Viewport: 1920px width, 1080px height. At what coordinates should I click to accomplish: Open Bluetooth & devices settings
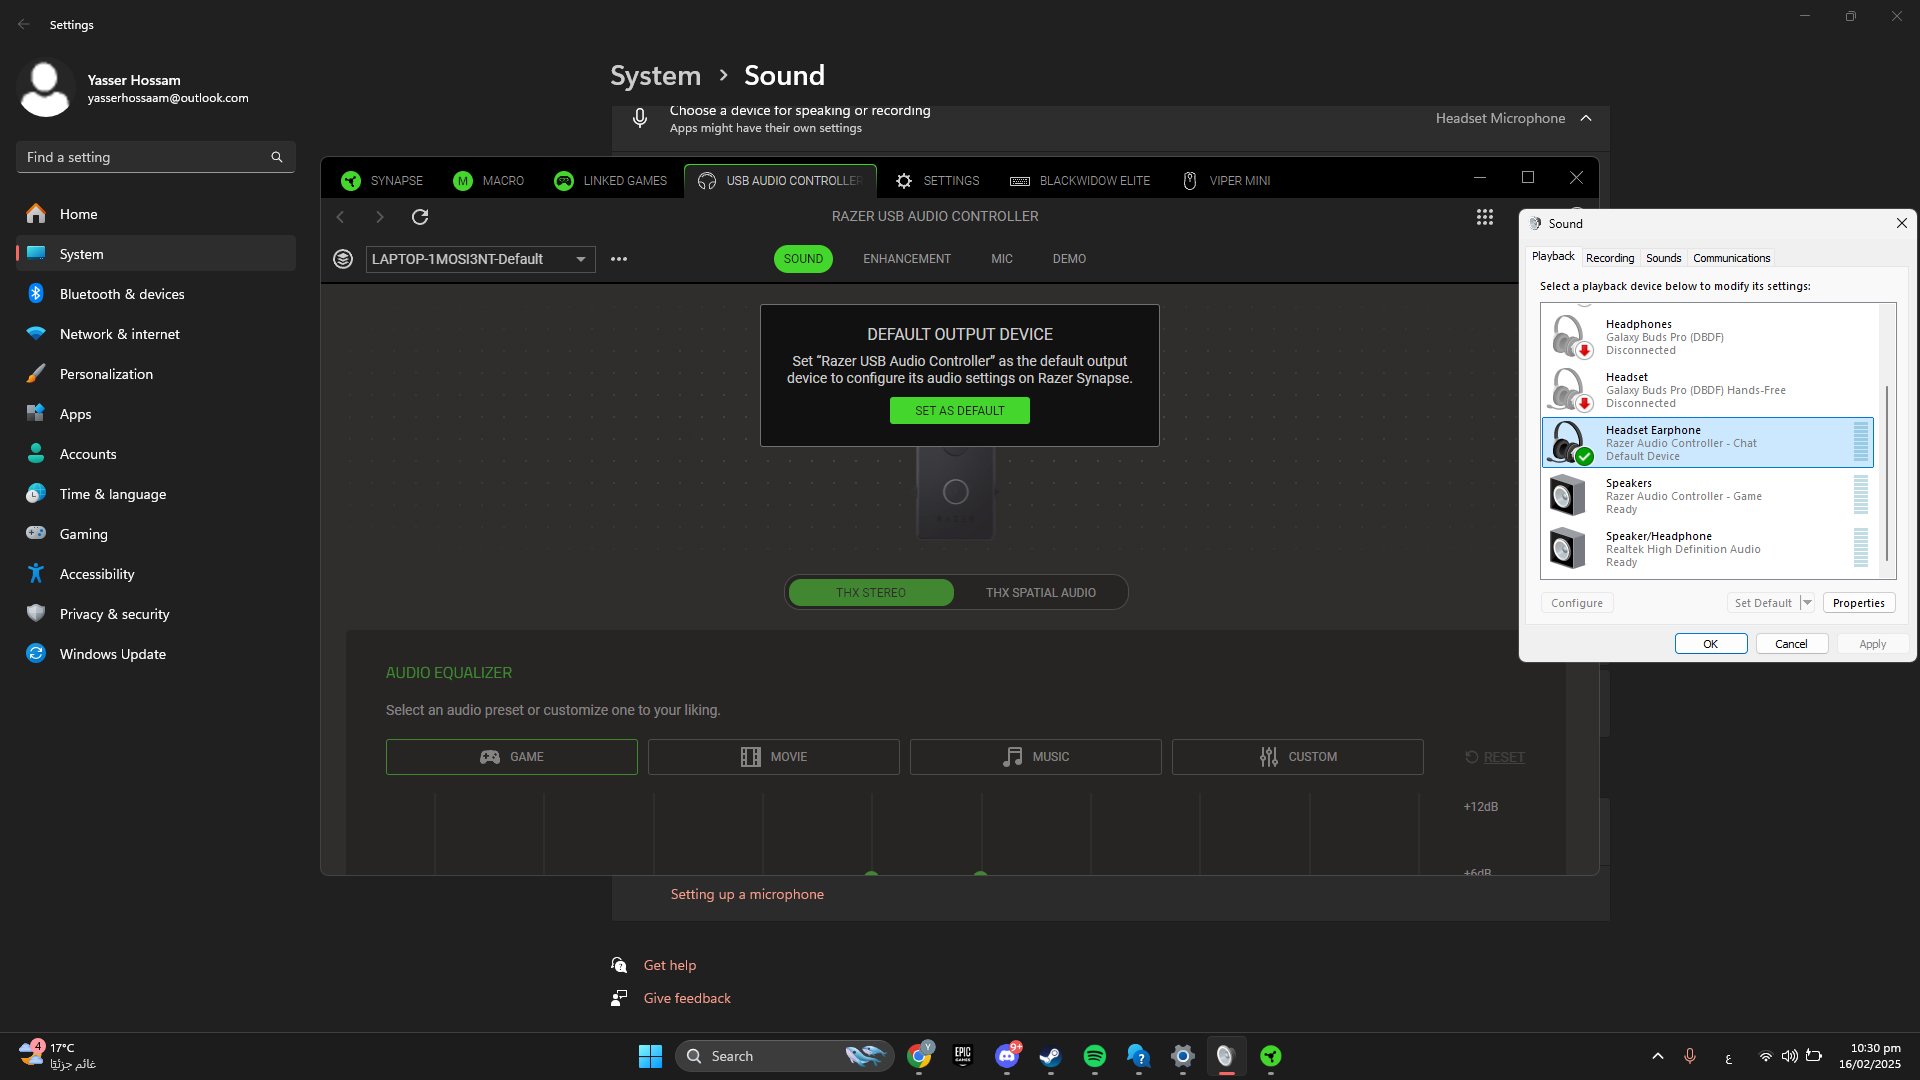(x=155, y=294)
